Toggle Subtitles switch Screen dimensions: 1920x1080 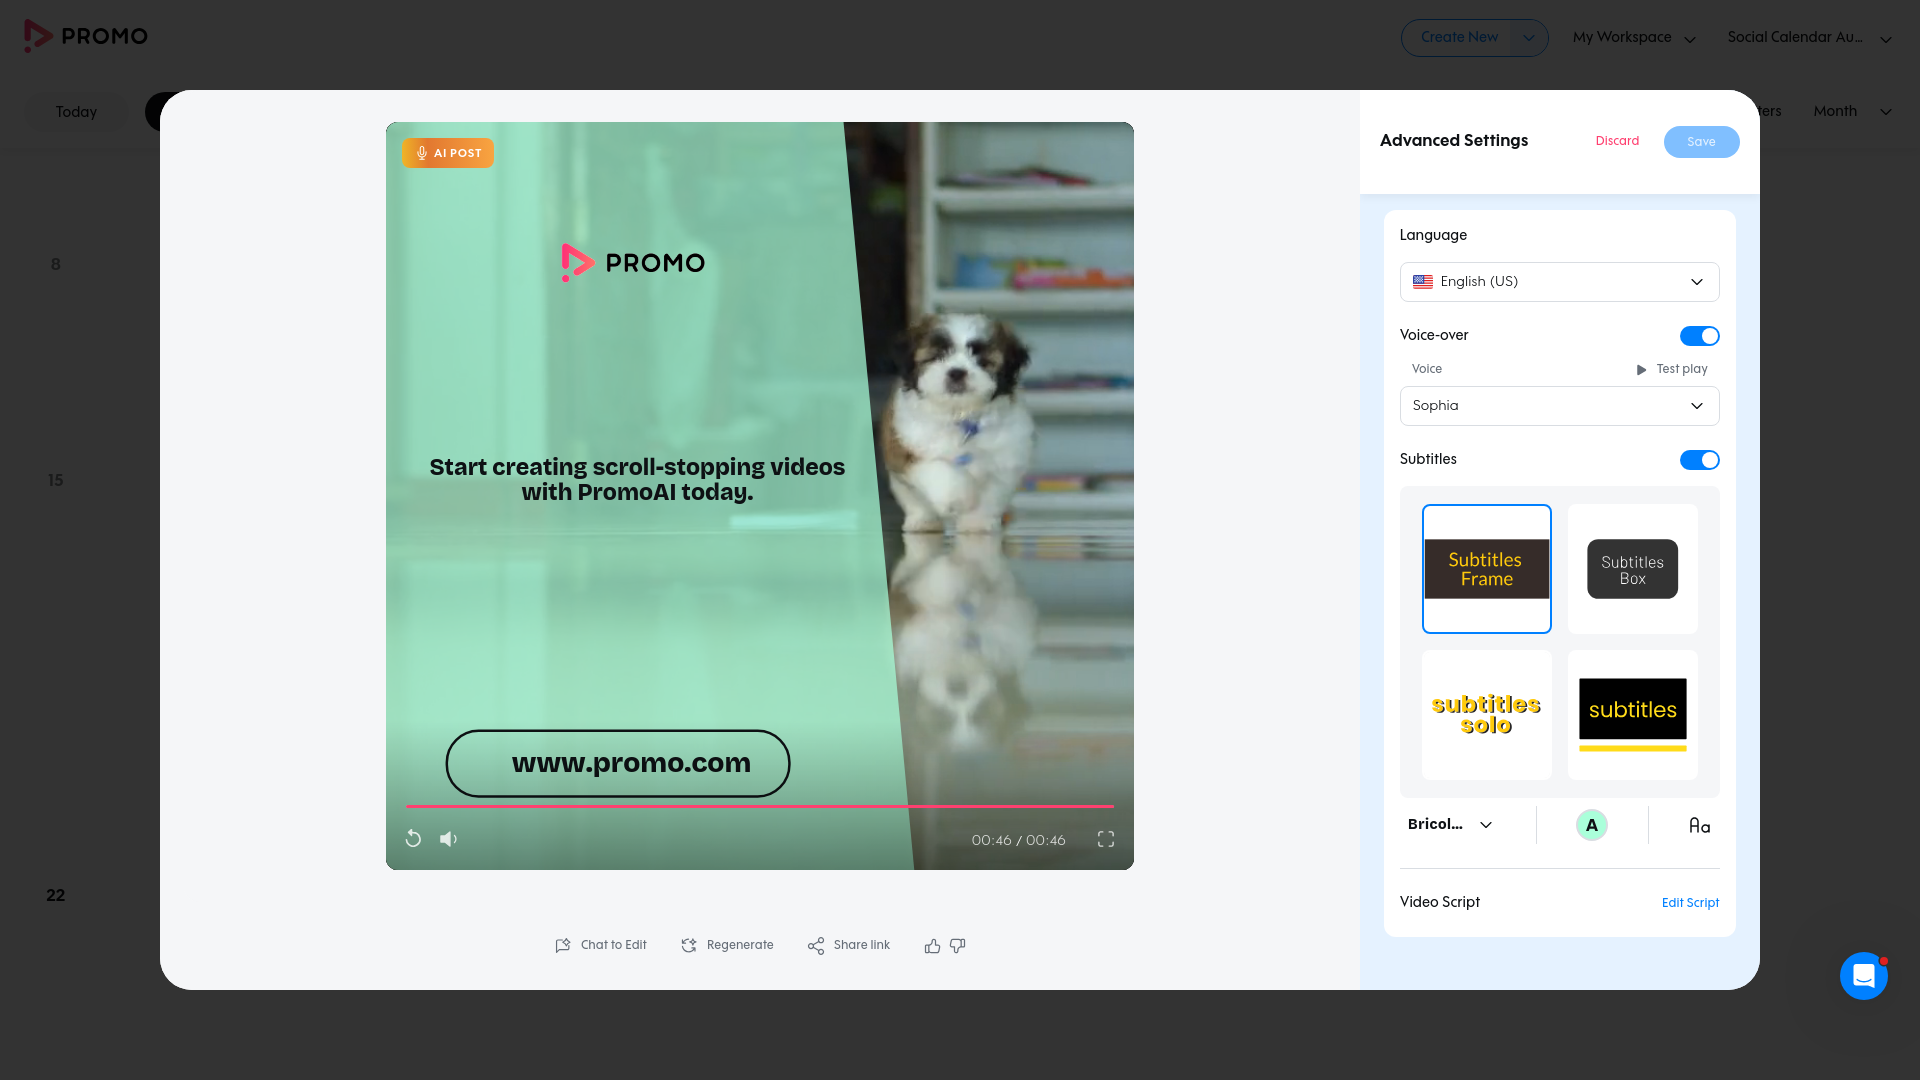1699,460
